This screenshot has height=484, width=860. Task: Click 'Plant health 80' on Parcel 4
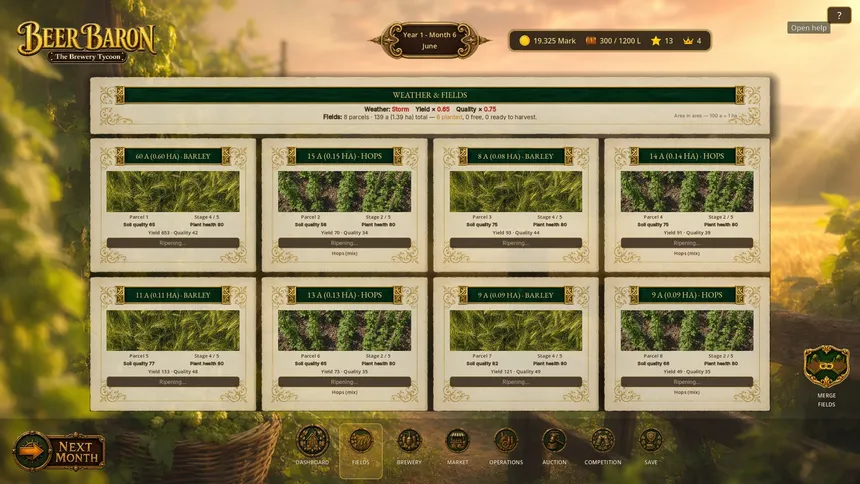[x=721, y=224]
